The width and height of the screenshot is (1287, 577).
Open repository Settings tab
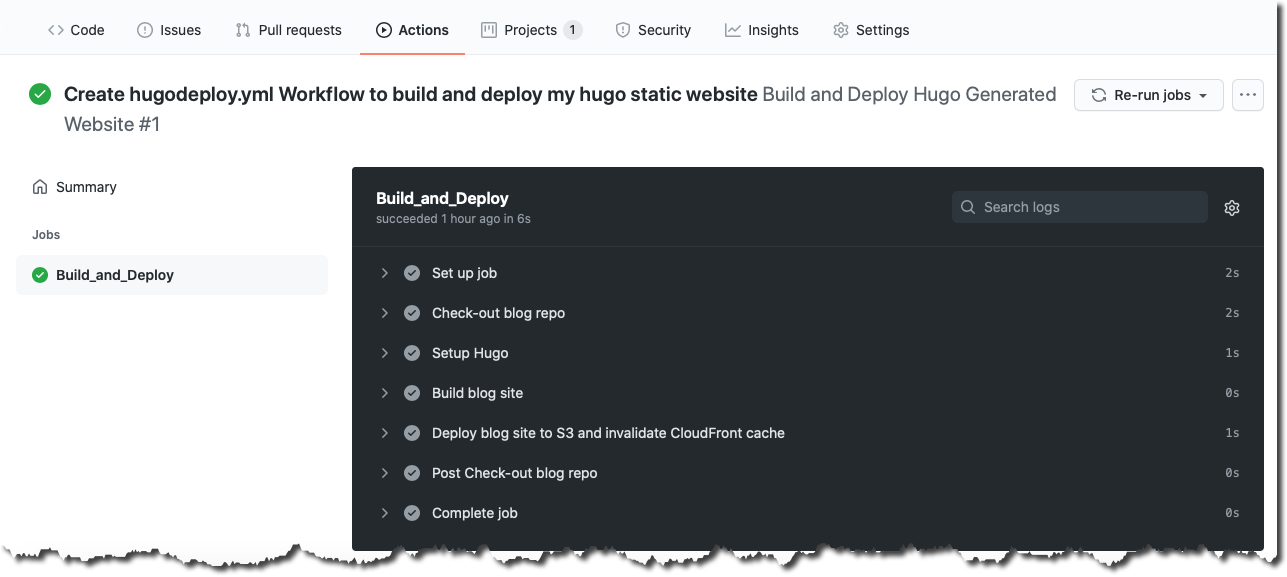coord(871,30)
